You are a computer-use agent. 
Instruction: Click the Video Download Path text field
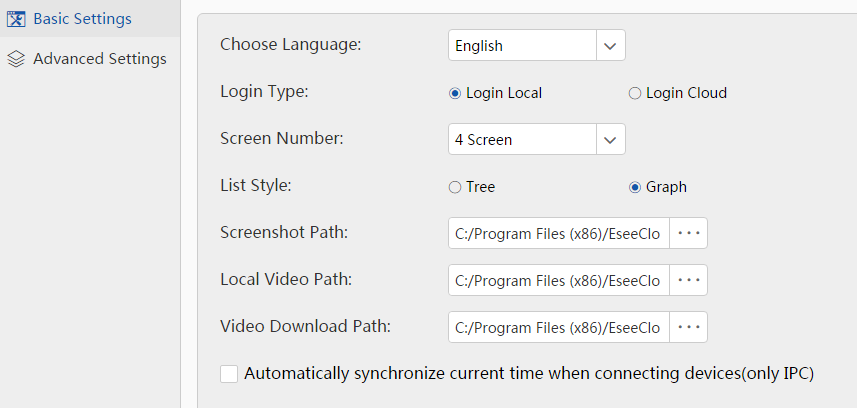(558, 327)
